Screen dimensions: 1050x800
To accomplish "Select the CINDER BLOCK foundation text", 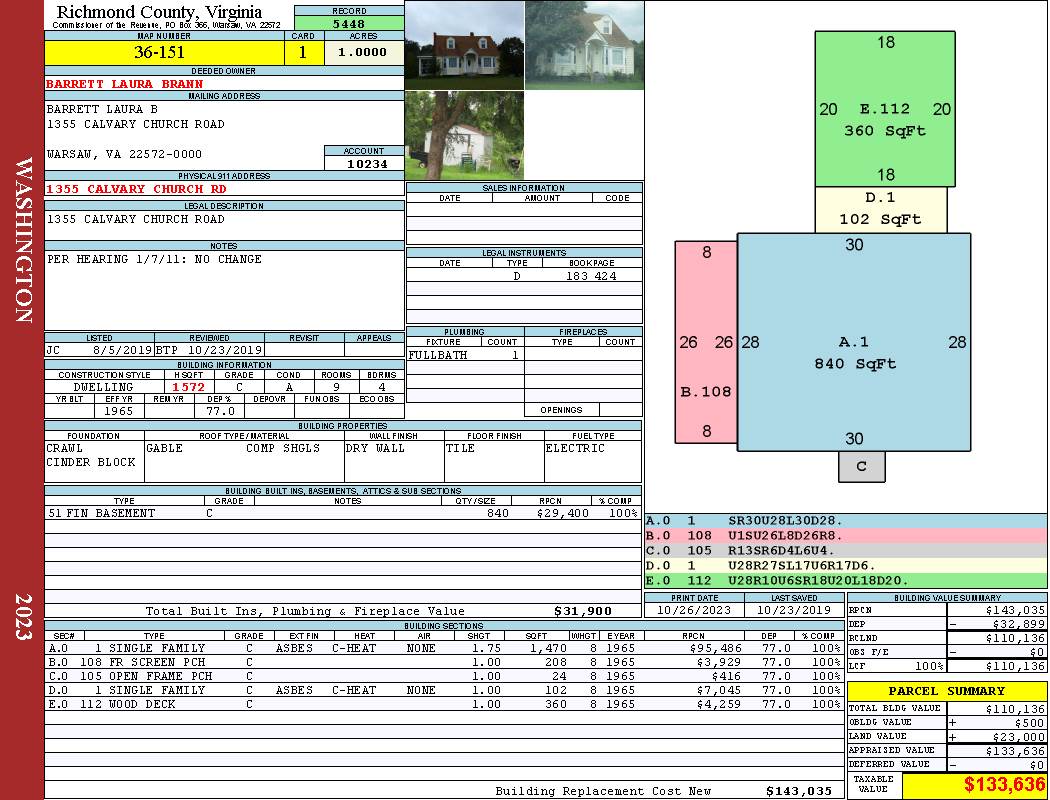I will 91,462.
